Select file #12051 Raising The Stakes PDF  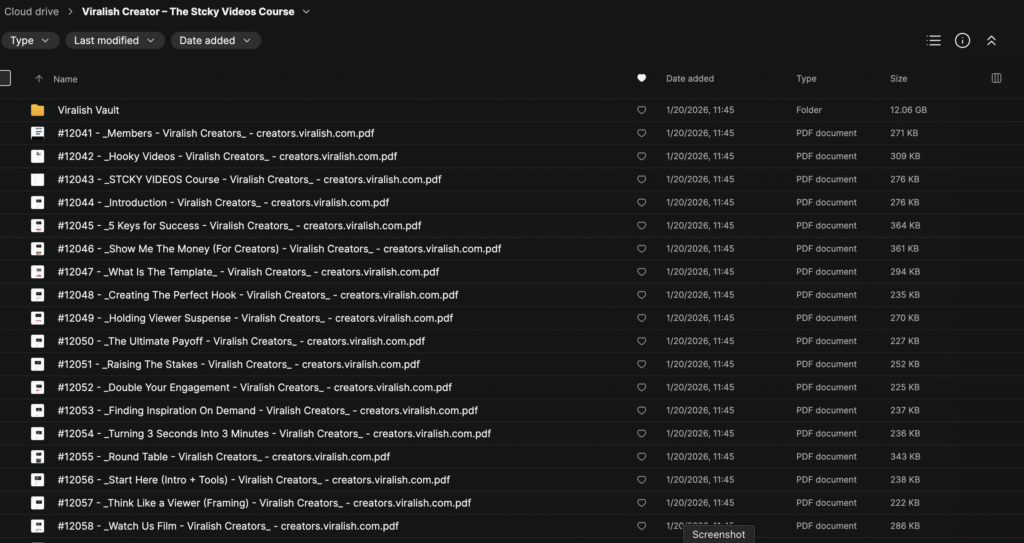coord(238,365)
